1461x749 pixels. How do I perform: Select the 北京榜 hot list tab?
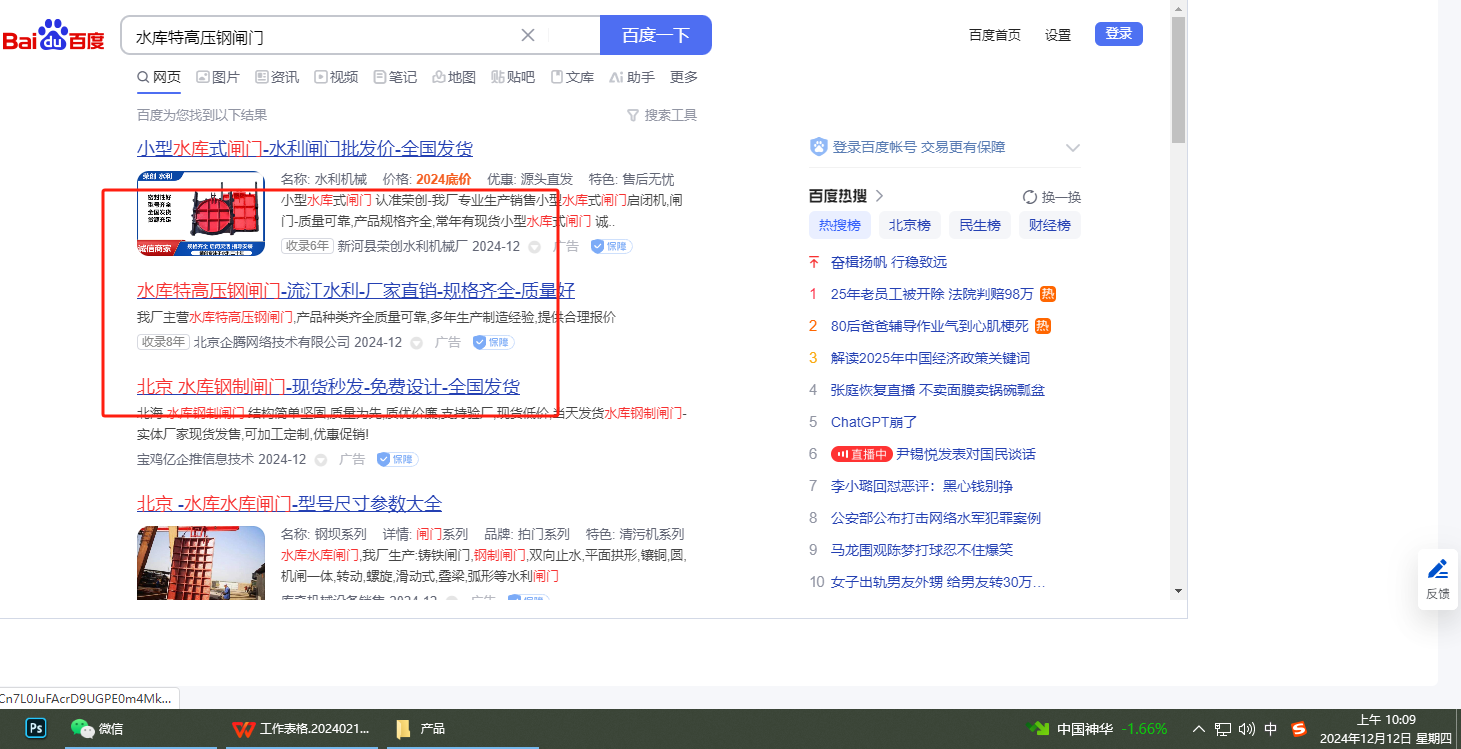tap(910, 225)
